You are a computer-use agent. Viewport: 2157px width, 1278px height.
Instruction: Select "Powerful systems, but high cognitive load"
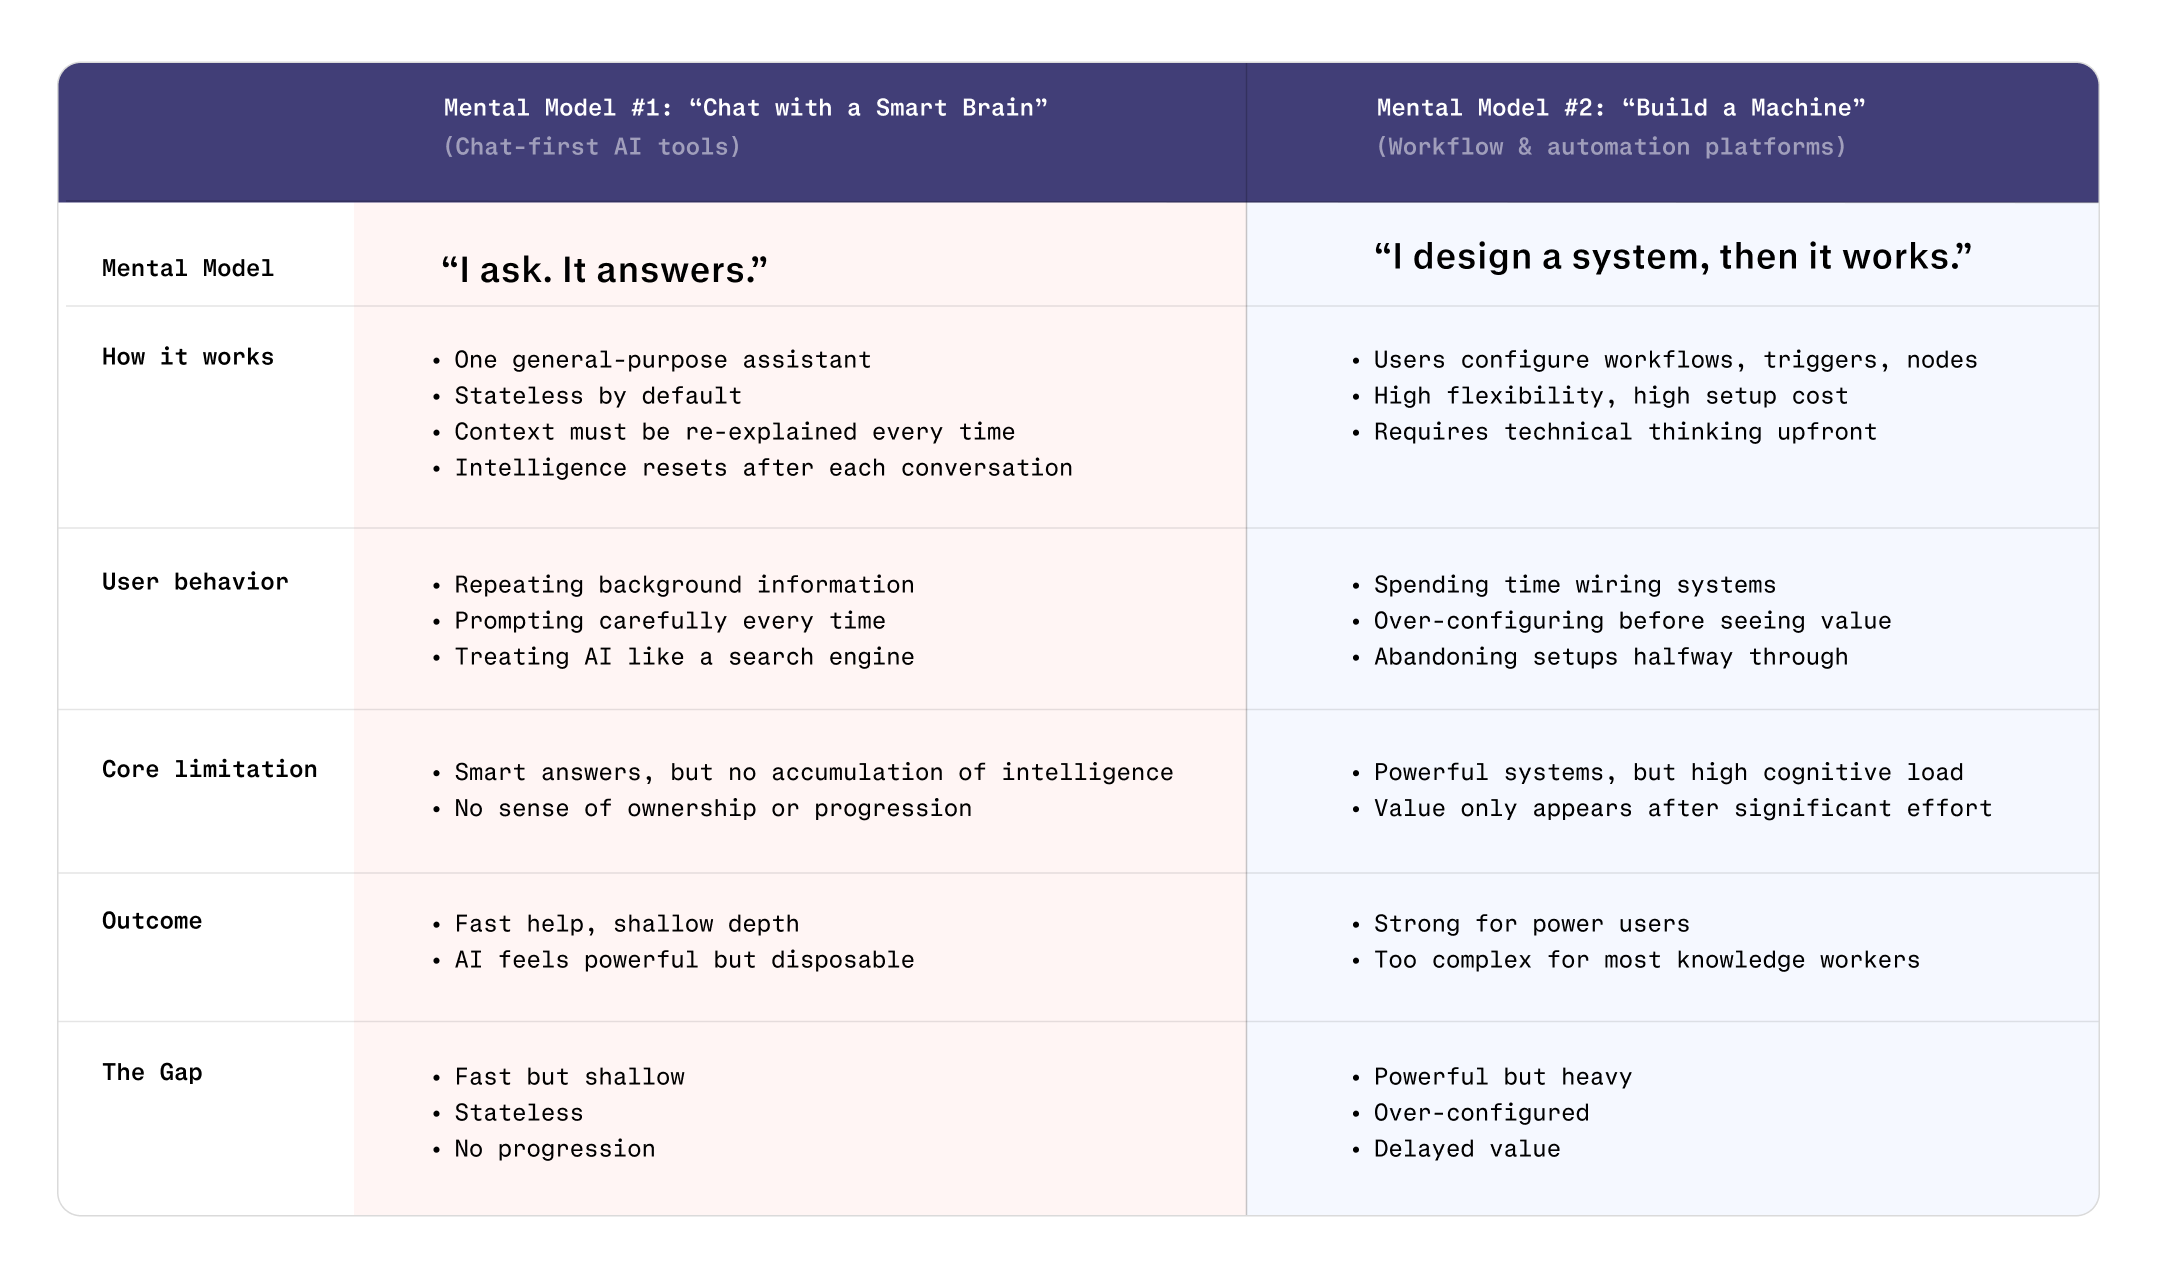click(x=1668, y=773)
